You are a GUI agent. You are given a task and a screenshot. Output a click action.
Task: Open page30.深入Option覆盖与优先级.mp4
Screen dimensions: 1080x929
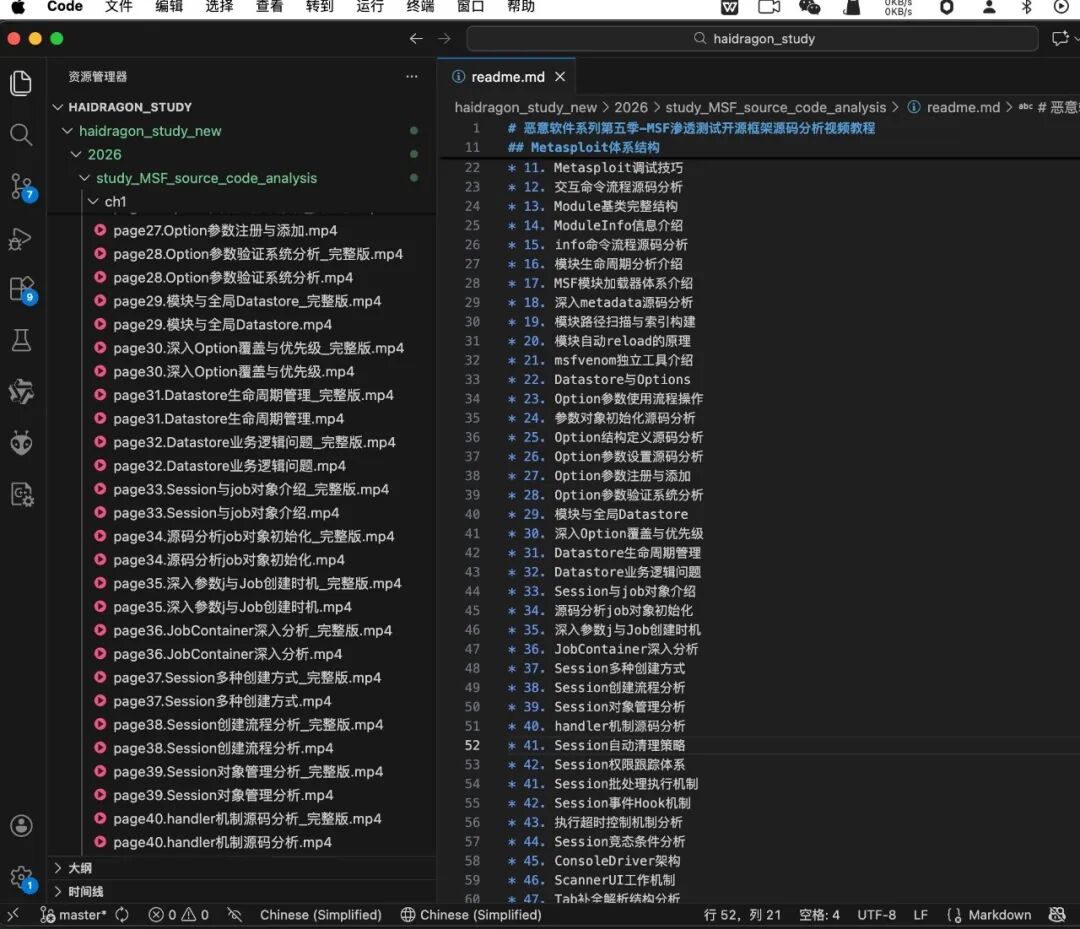[233, 371]
